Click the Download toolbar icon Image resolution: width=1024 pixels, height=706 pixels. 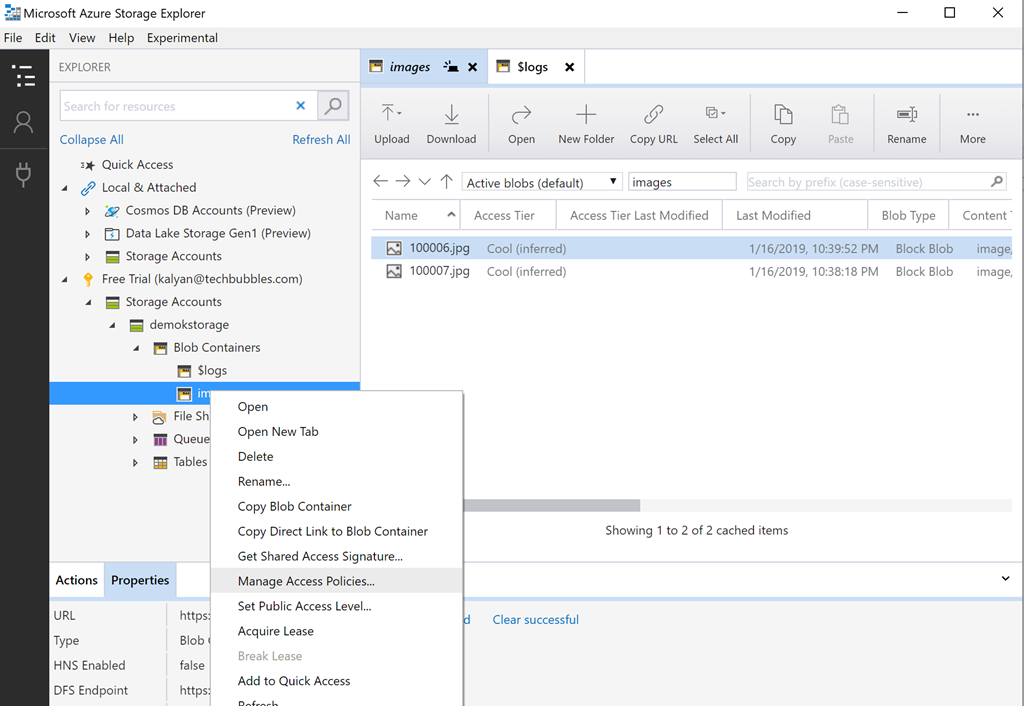[x=451, y=124]
